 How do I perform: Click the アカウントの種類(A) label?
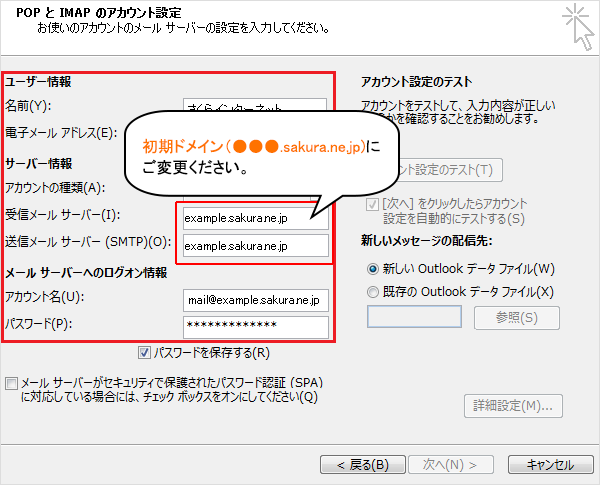[55, 187]
